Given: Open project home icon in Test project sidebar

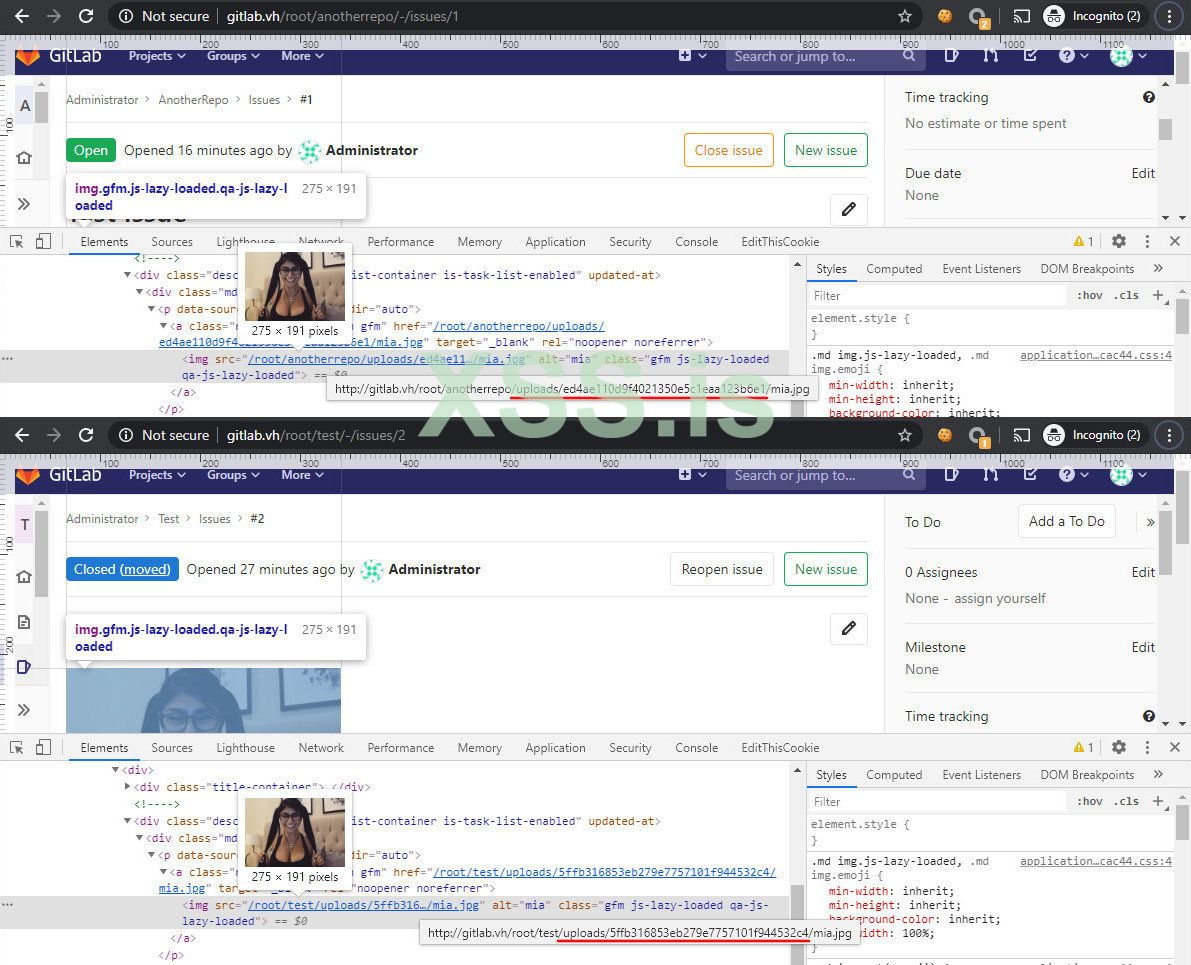Looking at the screenshot, I should click(x=24, y=577).
